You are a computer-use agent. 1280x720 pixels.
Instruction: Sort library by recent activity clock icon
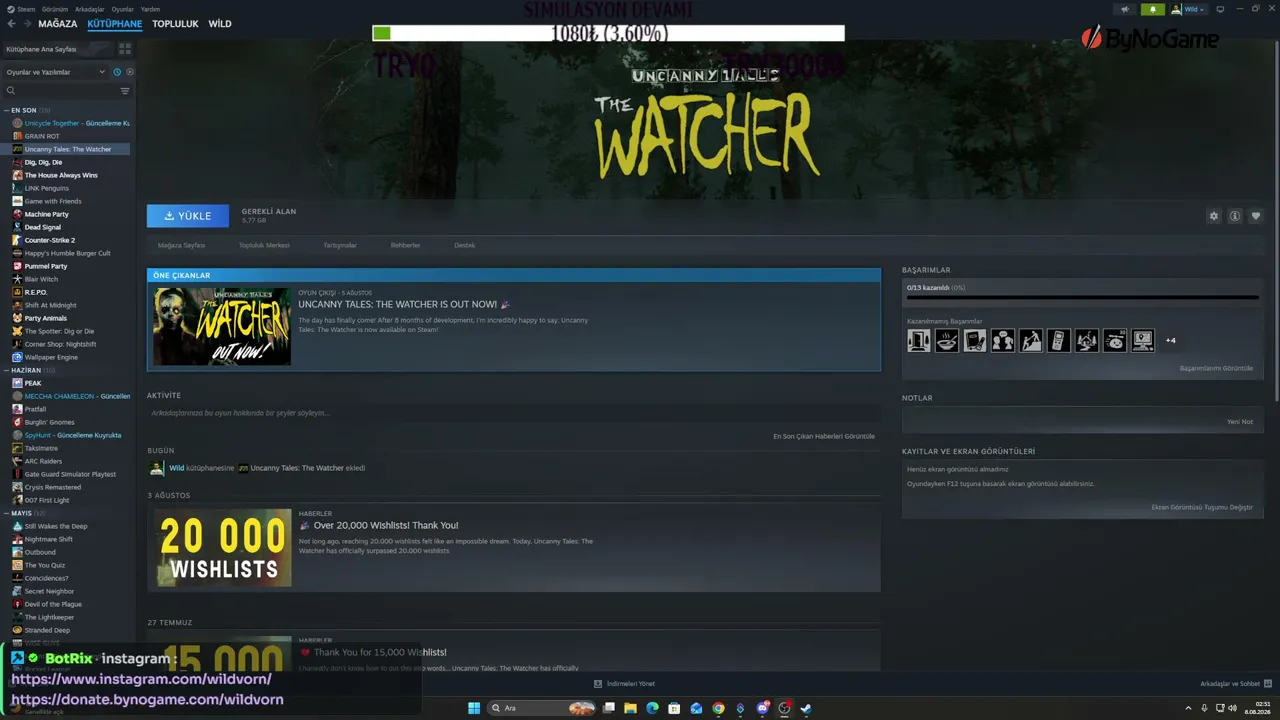click(117, 72)
